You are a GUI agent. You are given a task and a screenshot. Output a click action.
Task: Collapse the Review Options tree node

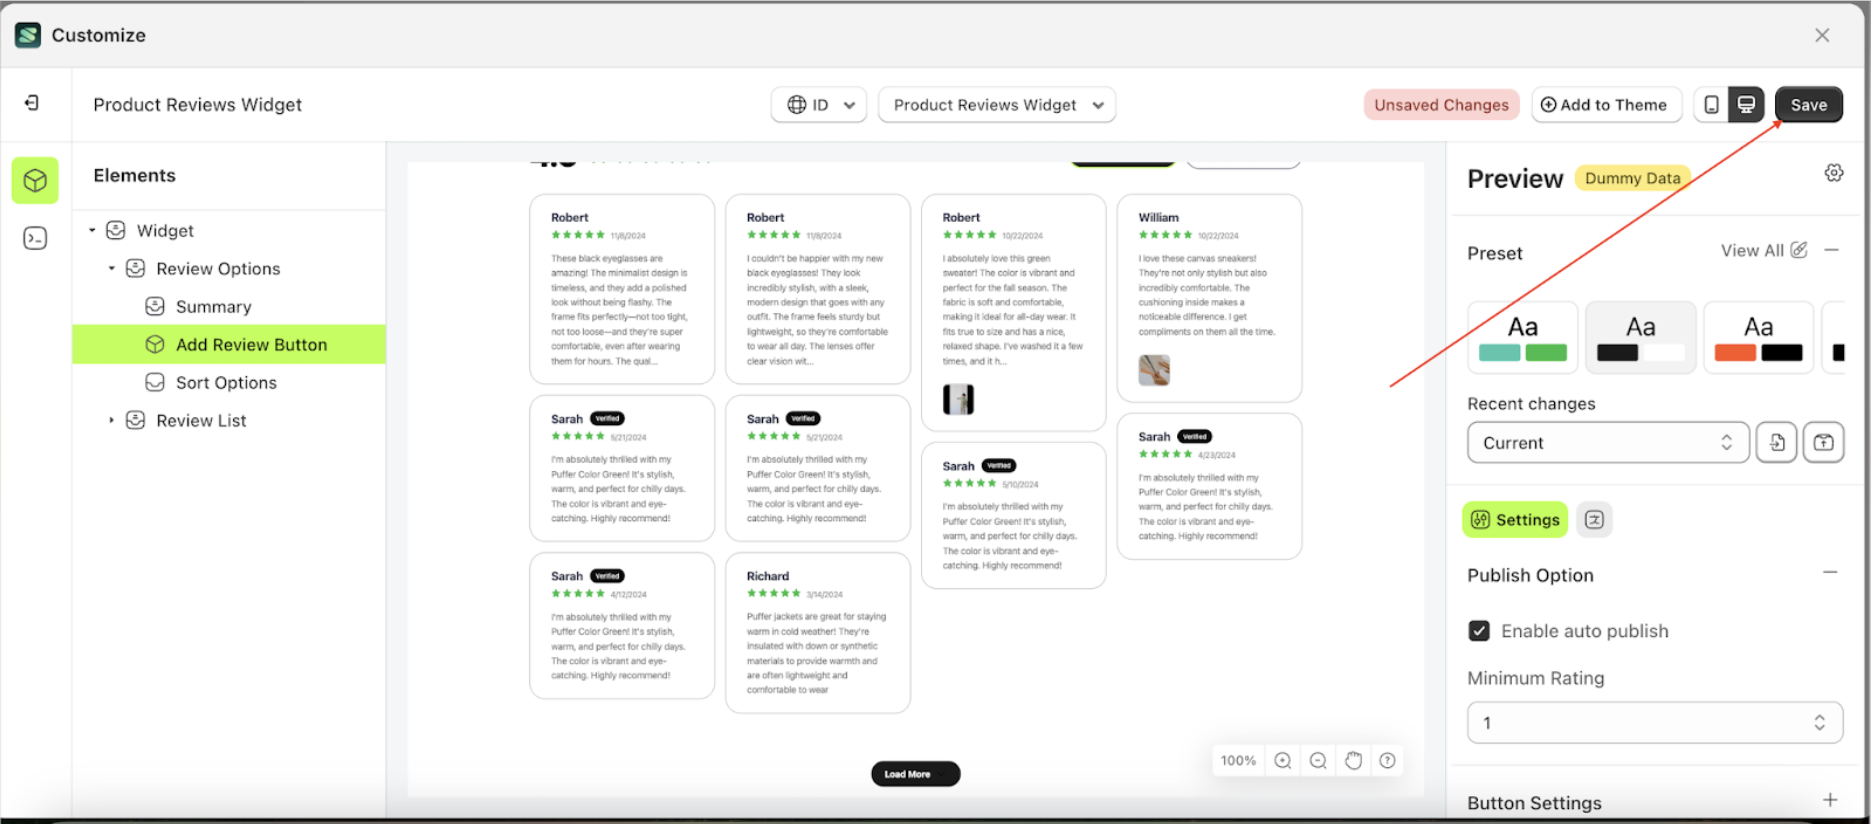pos(112,269)
